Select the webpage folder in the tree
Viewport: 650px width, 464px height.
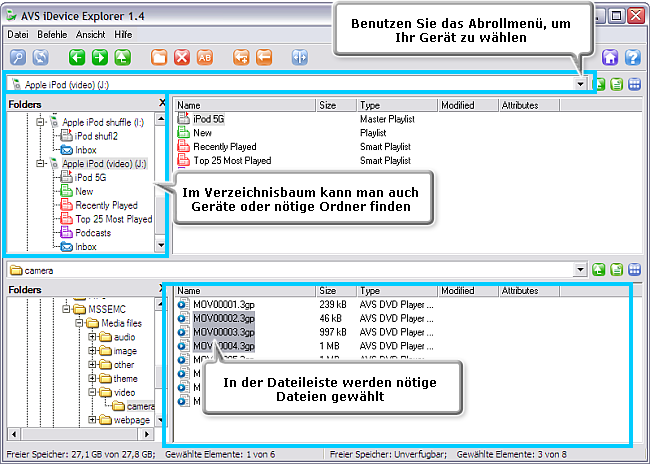[131, 420]
